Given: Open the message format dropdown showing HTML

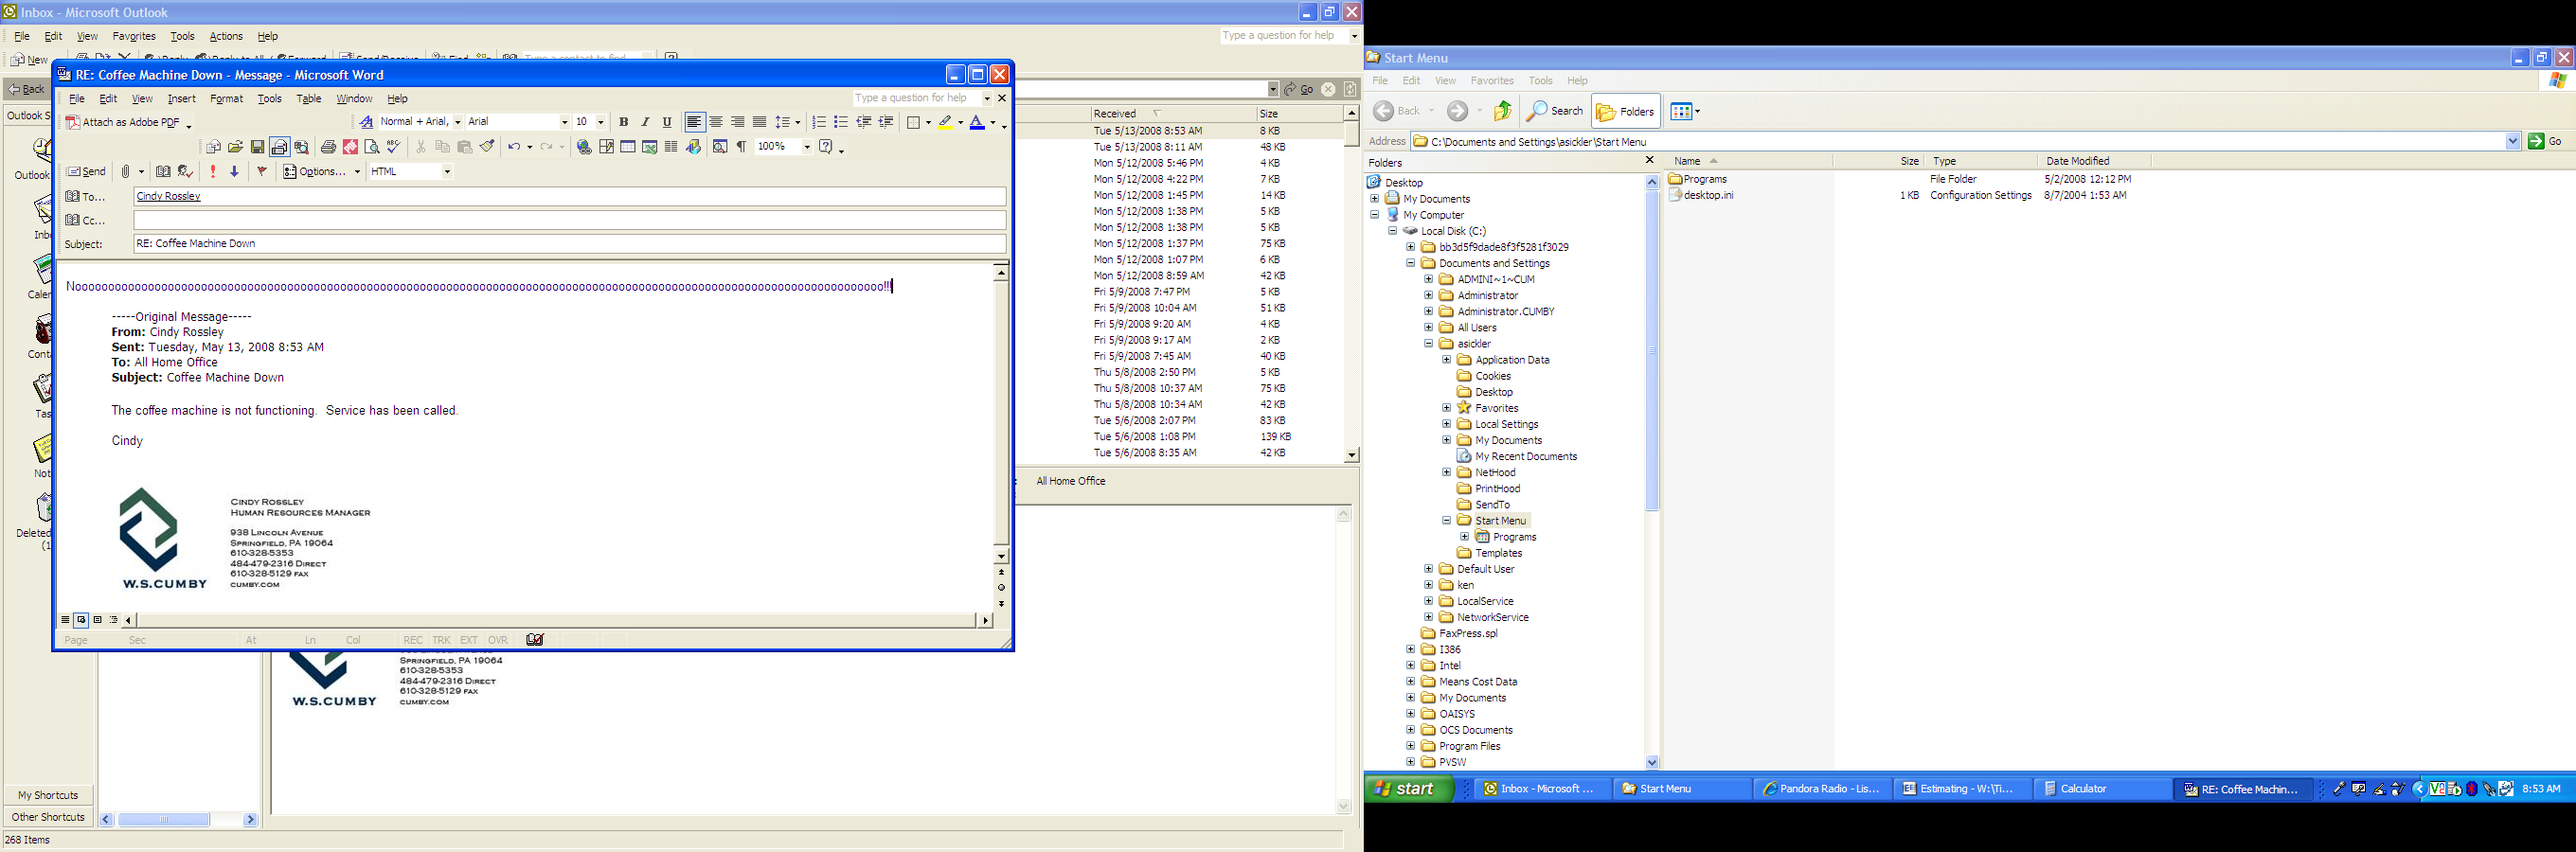Looking at the screenshot, I should (x=447, y=171).
